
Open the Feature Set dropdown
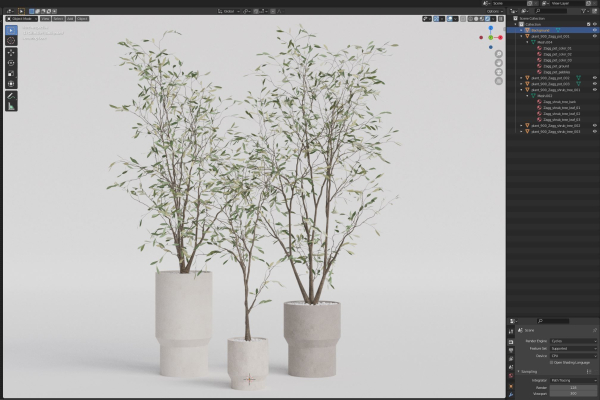(573, 348)
